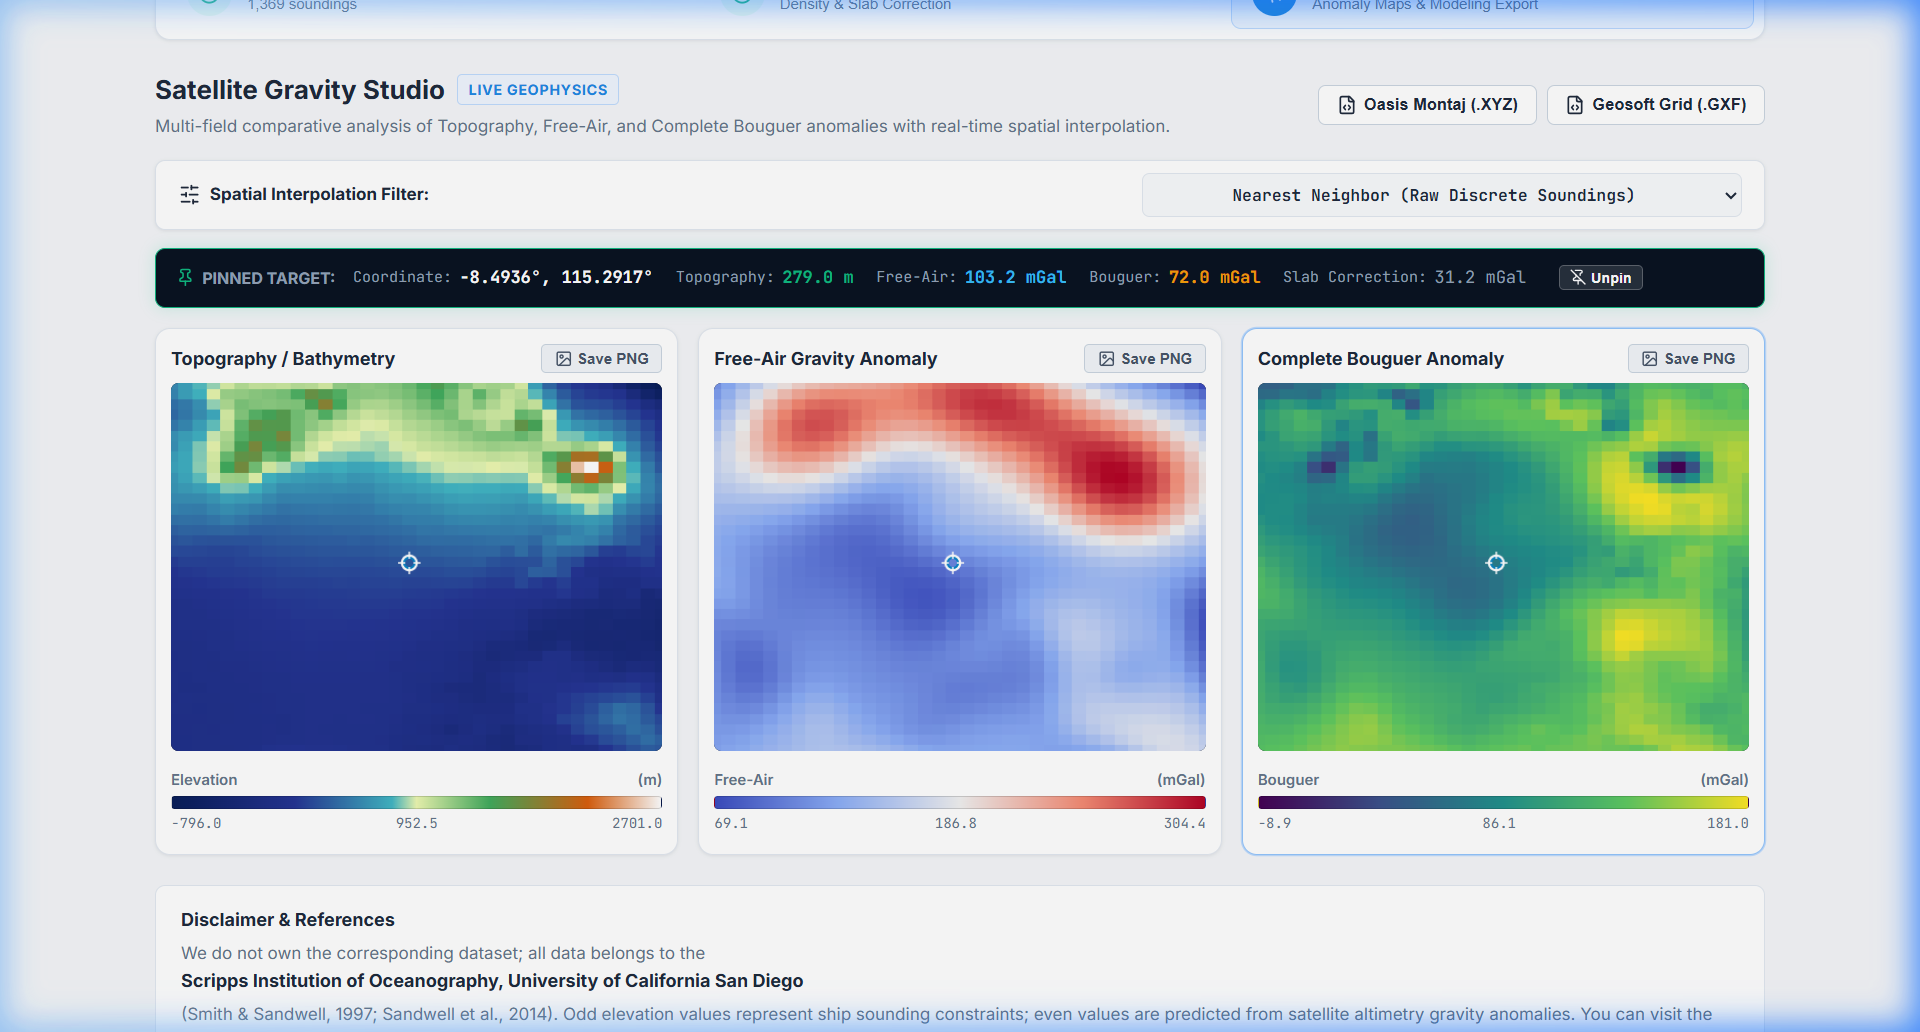Click the Bouguer value 72.0 mGal
Viewport: 1920px width, 1032px height.
[x=1214, y=277]
